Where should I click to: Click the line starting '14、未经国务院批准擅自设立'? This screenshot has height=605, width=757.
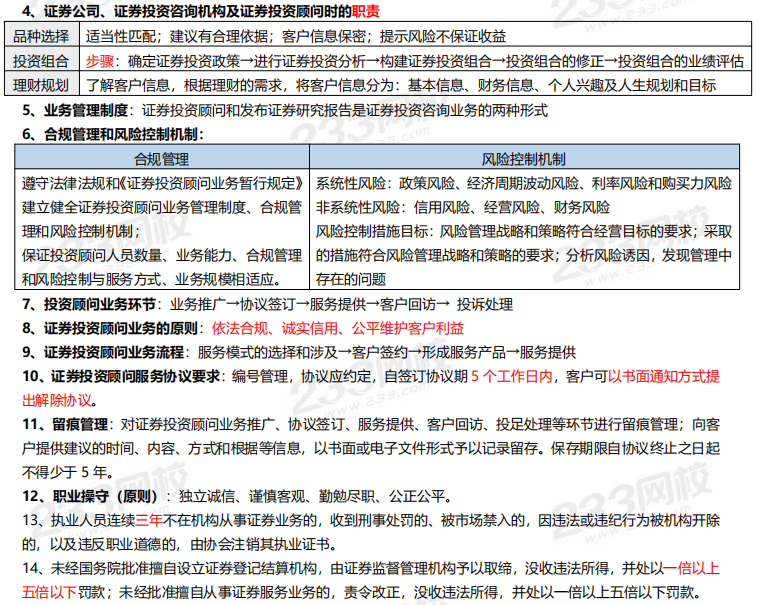pyautogui.click(x=371, y=568)
